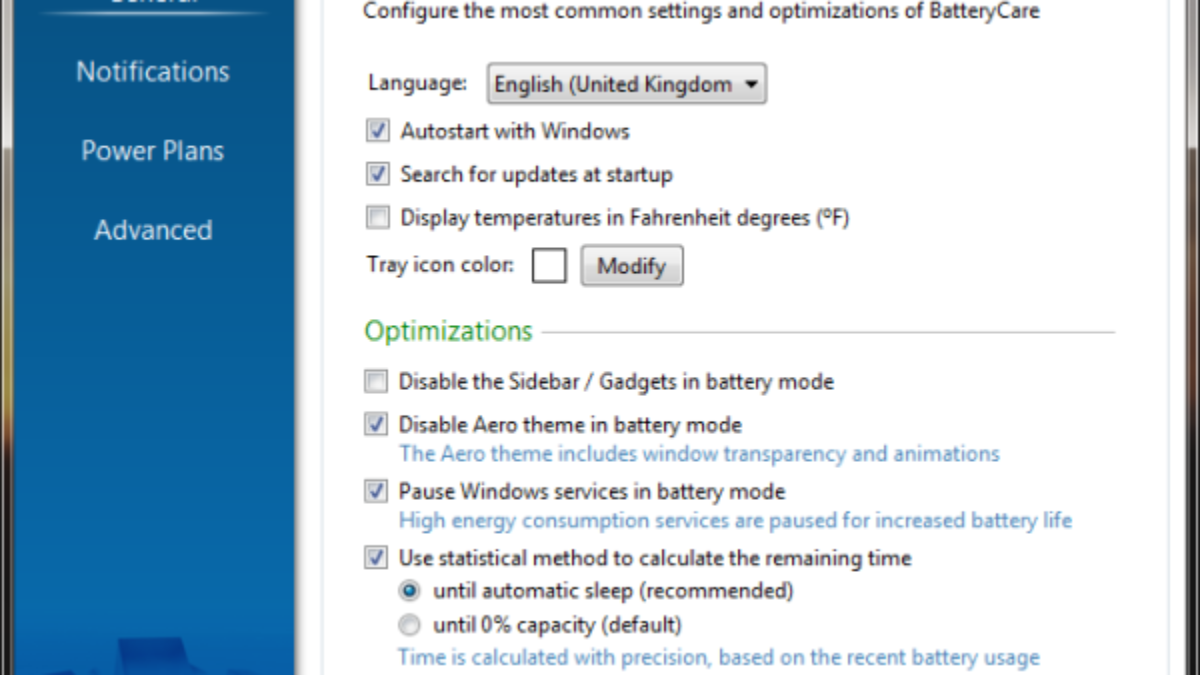This screenshot has height=675, width=1200.
Task: Open the Language dropdown
Action: [626, 85]
